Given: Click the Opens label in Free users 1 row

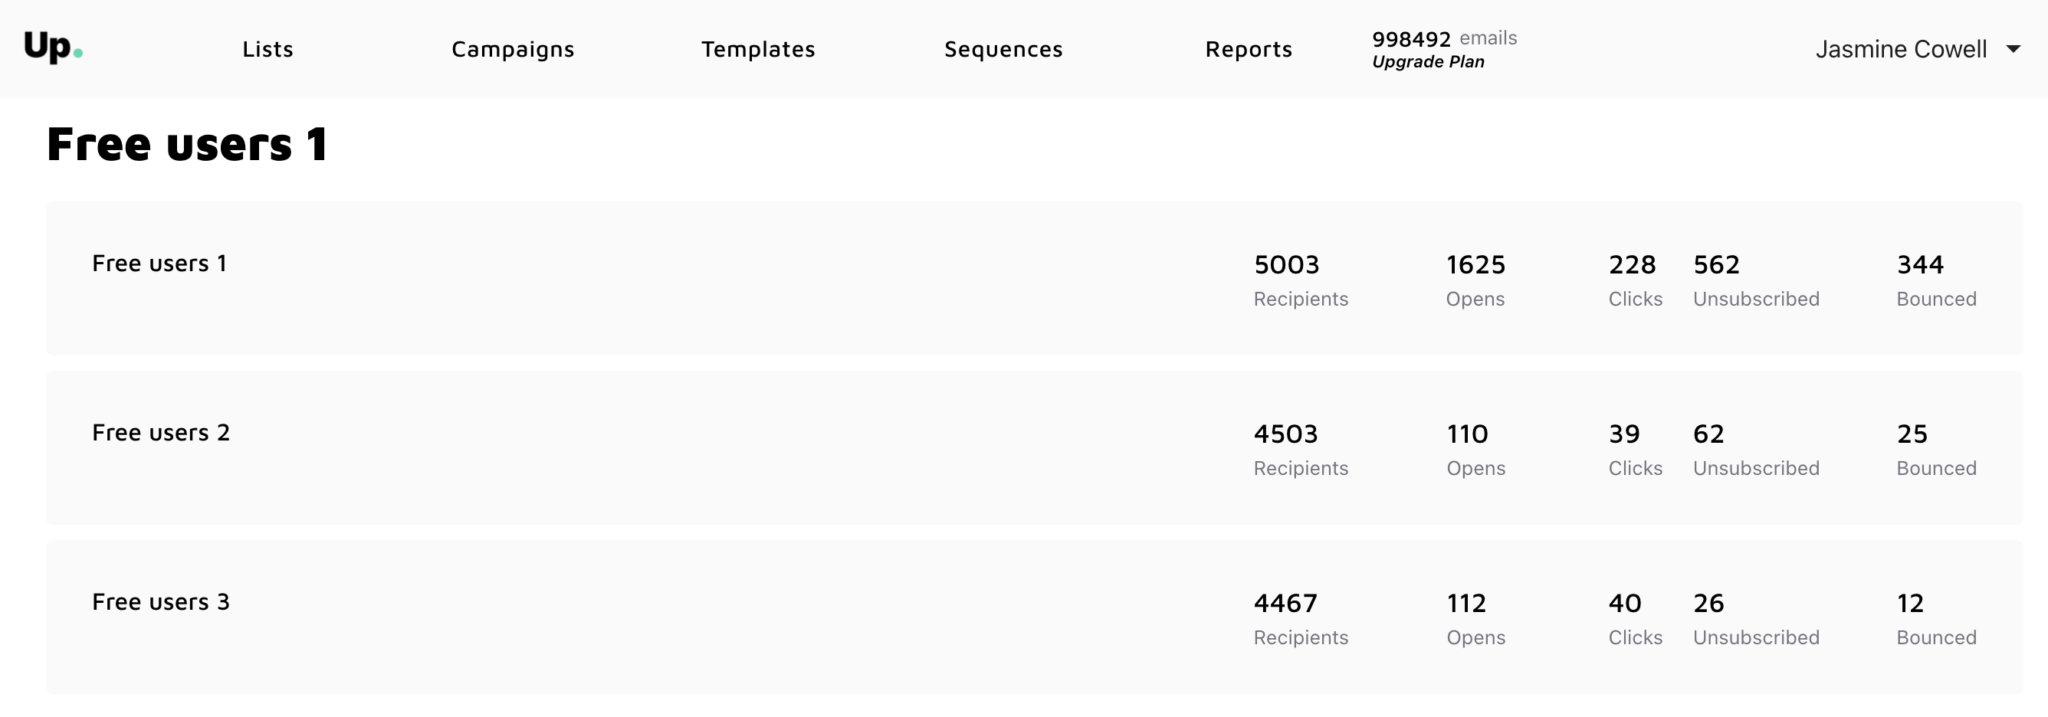Looking at the screenshot, I should click(x=1475, y=299).
